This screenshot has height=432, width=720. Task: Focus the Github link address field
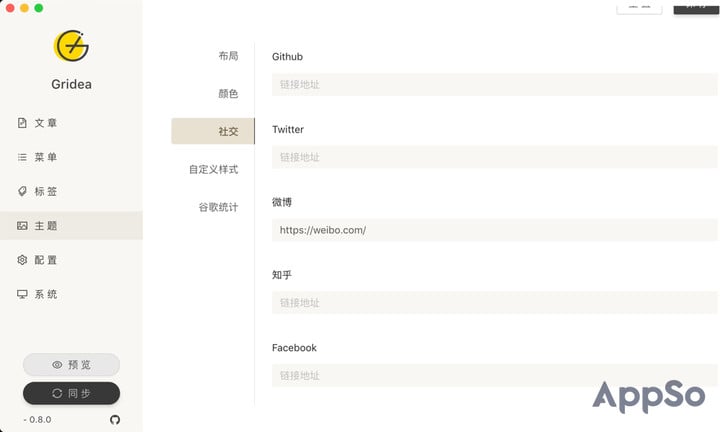pos(495,84)
